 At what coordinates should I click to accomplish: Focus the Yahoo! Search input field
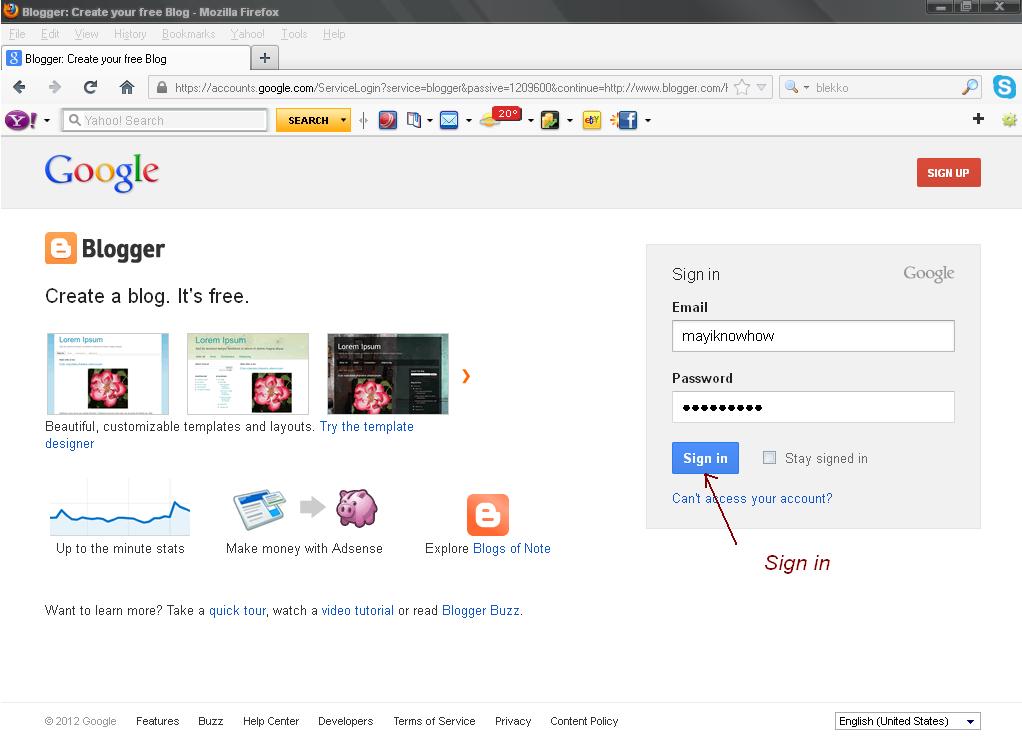pyautogui.click(x=165, y=120)
